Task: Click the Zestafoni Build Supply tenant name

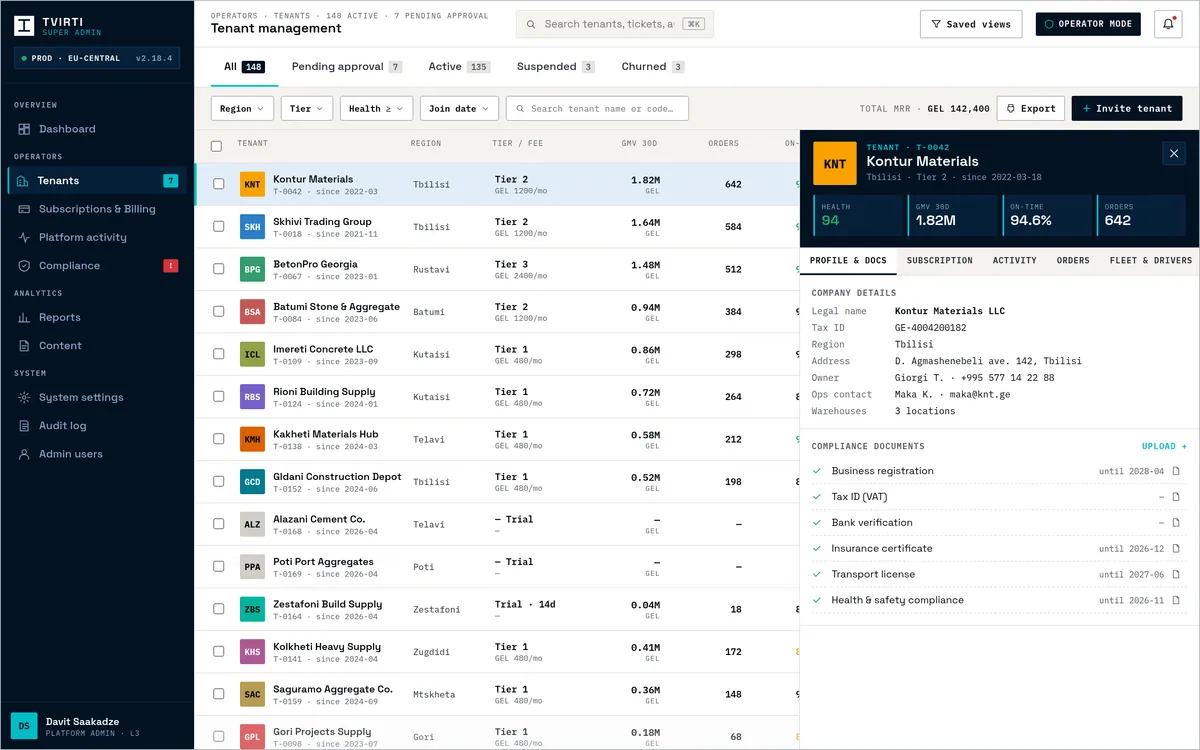Action: (x=327, y=604)
